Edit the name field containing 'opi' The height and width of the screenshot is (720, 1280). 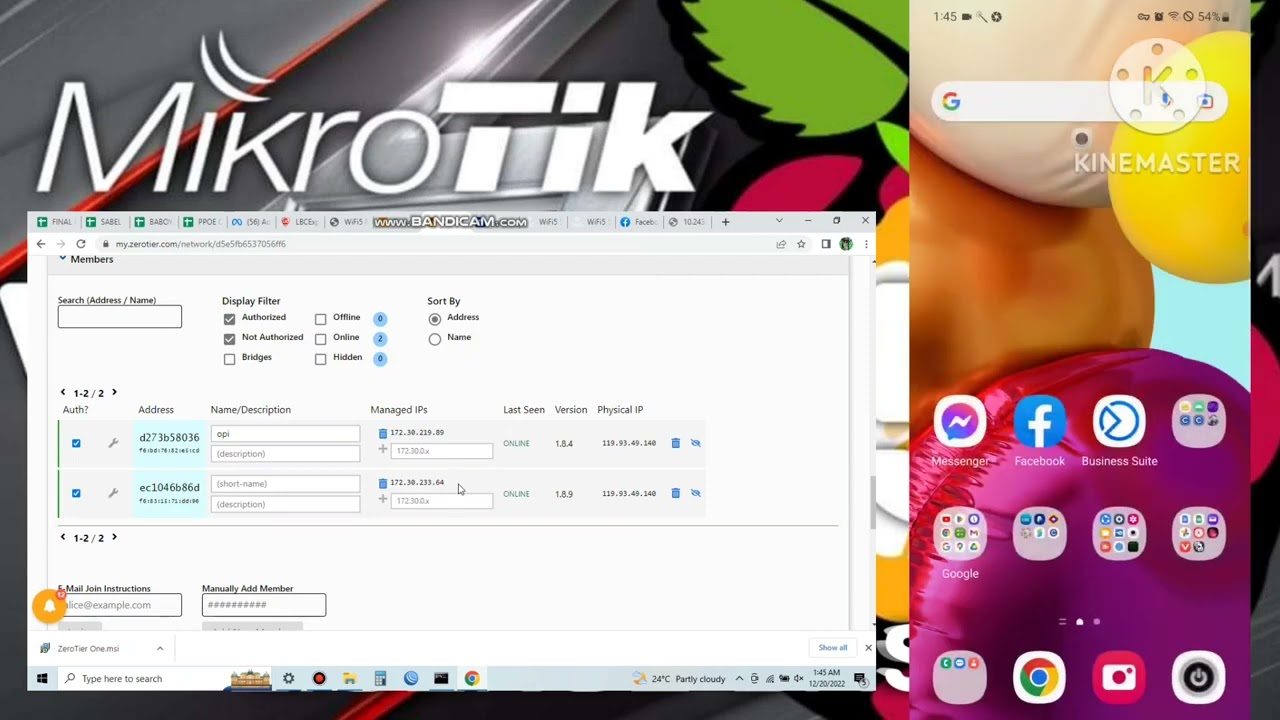pos(285,434)
